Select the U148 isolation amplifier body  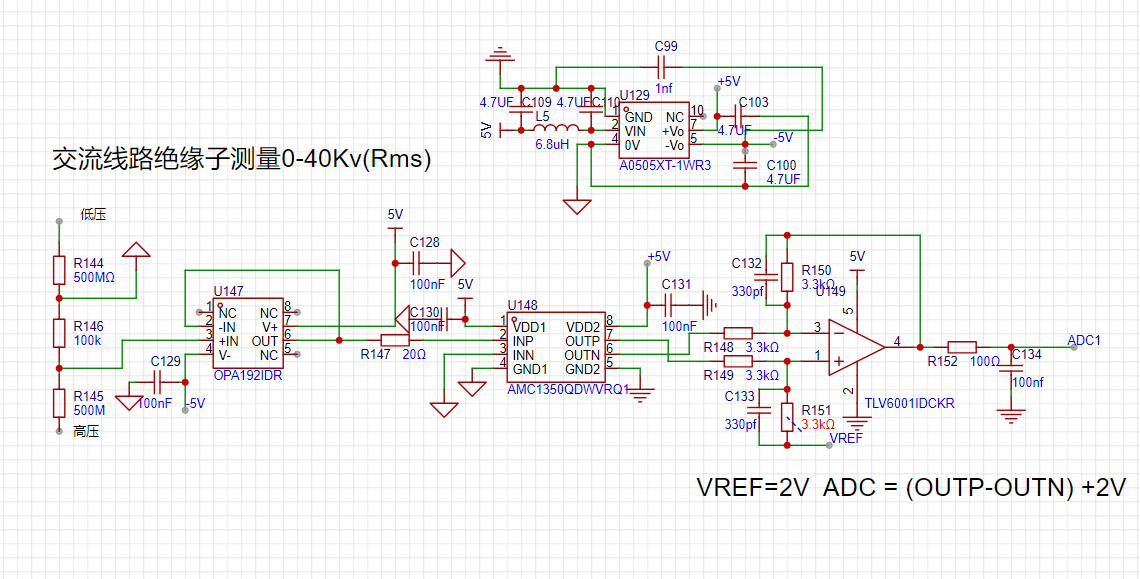556,348
